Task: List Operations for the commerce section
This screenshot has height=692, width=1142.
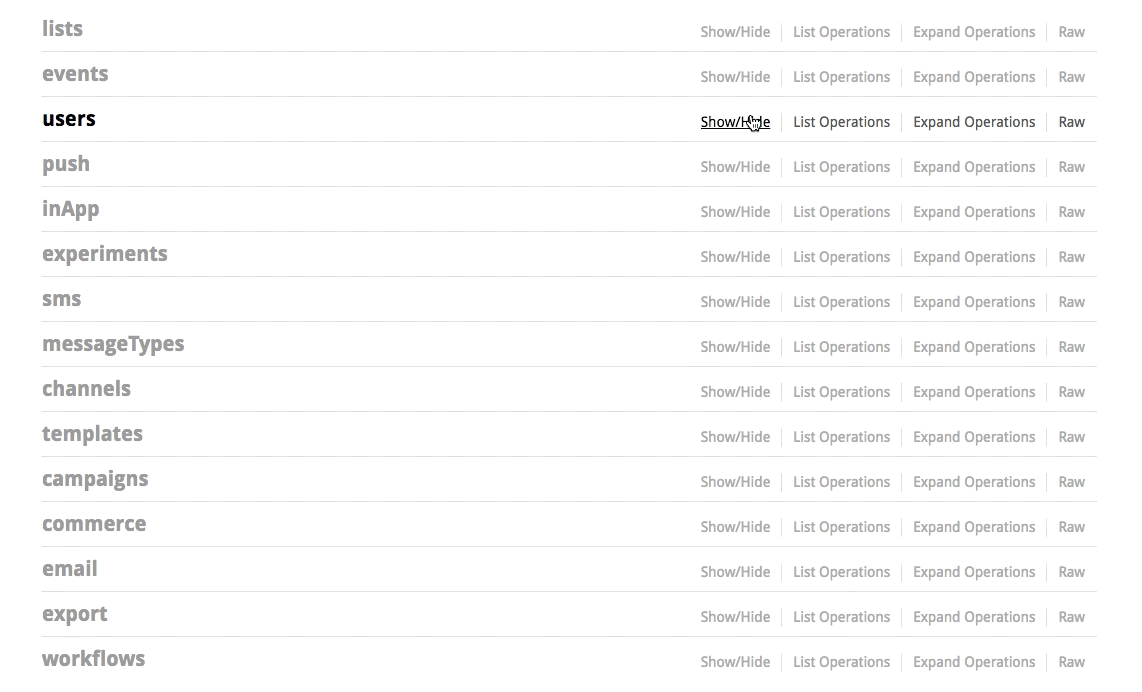Action: coord(841,527)
